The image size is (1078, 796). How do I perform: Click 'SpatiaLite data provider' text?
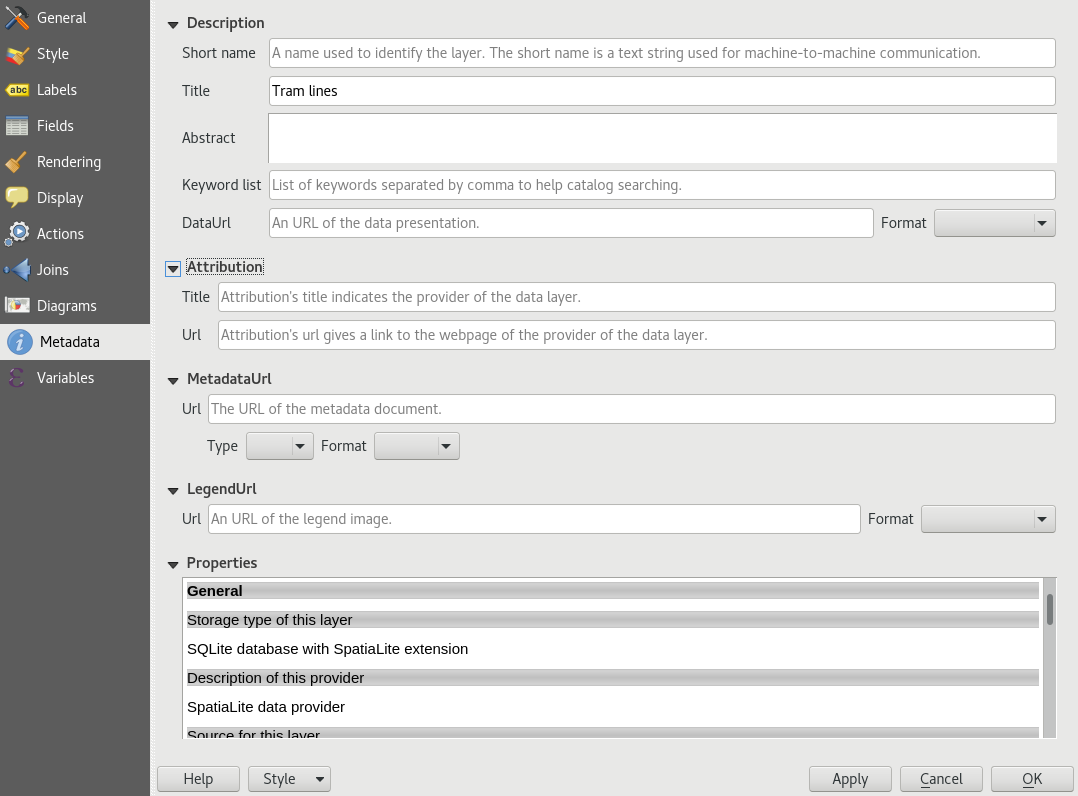point(266,707)
